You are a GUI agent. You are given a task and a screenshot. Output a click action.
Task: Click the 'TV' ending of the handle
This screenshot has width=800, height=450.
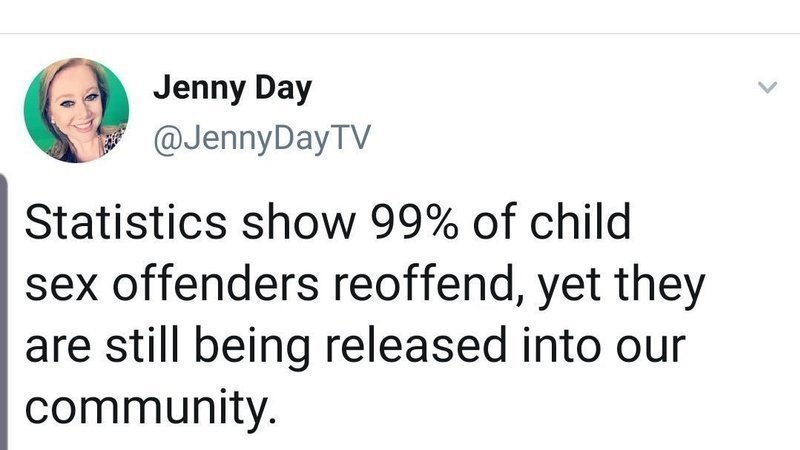(x=350, y=137)
